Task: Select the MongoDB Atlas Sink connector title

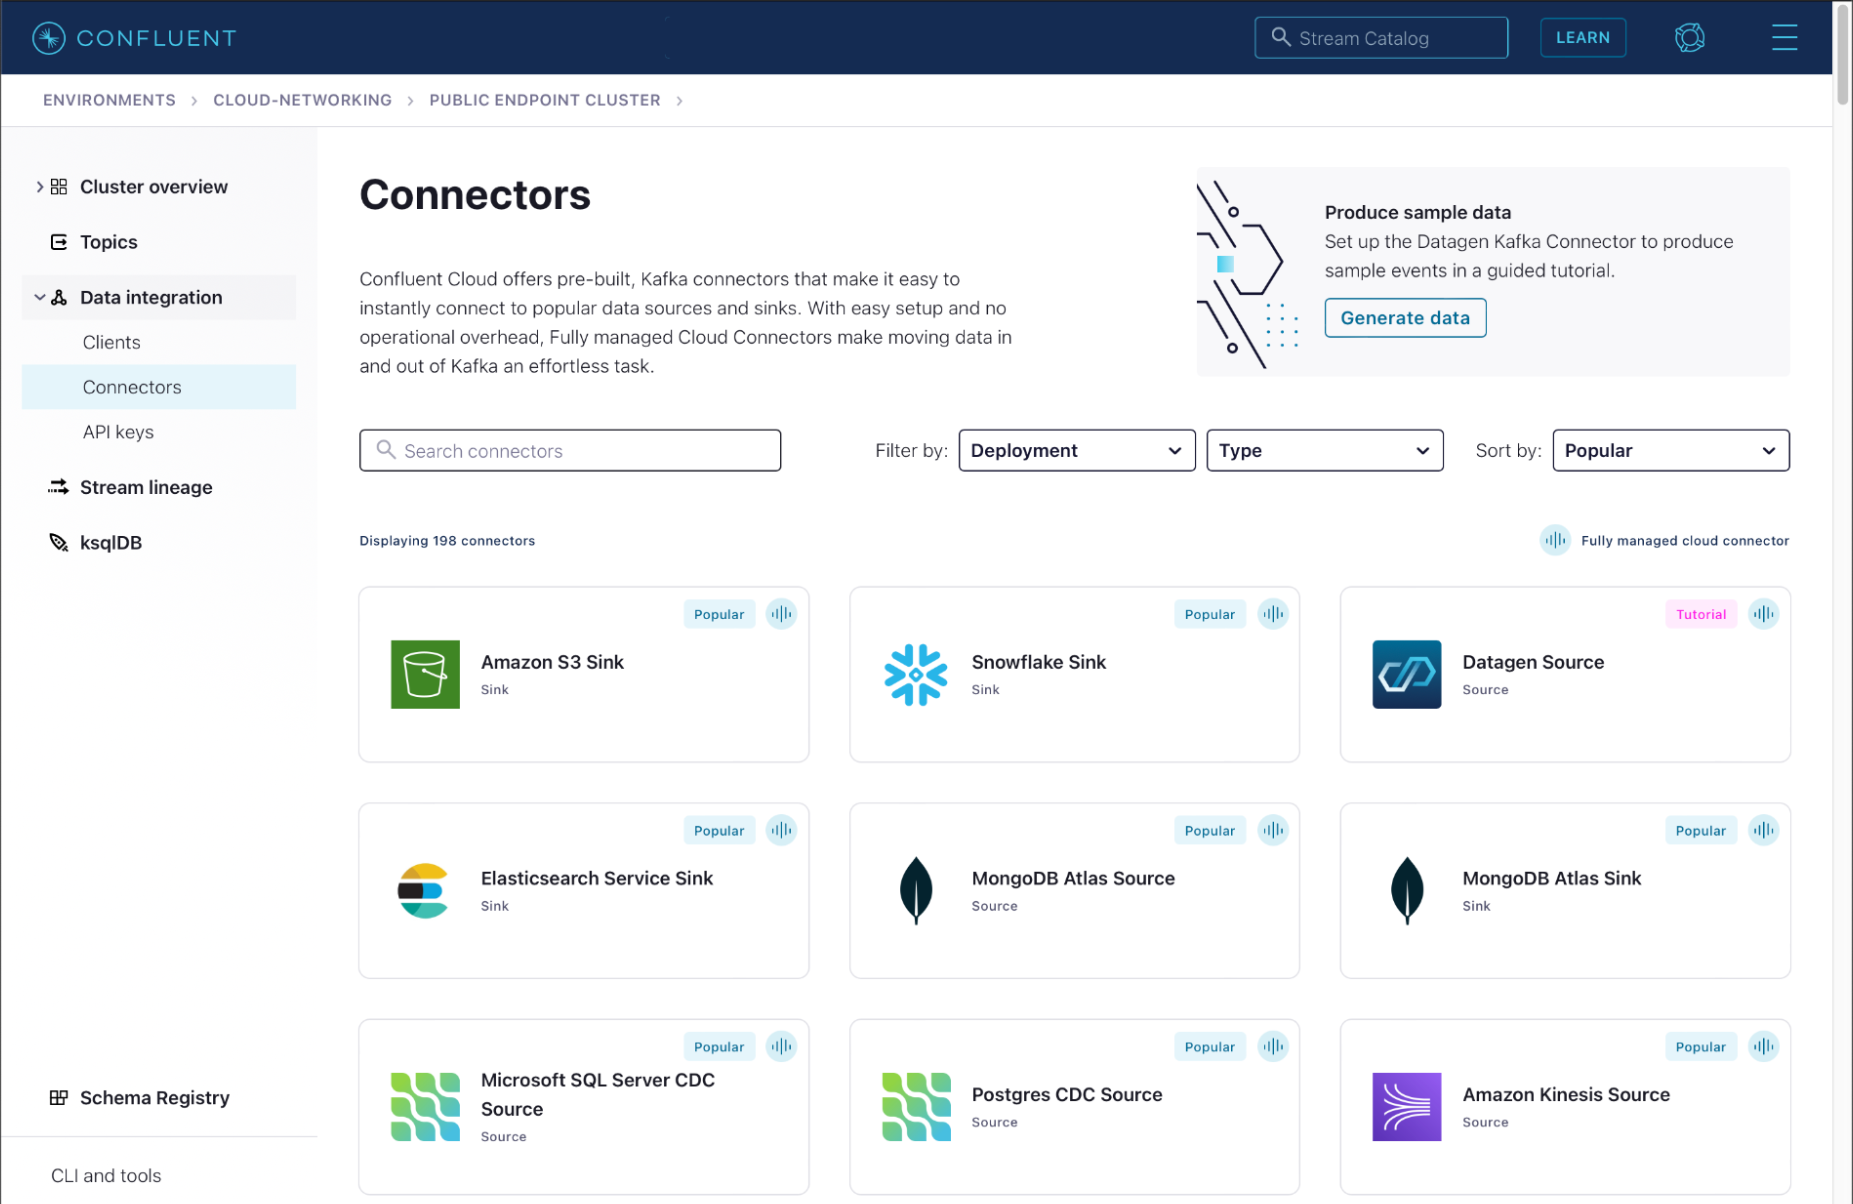Action: pos(1551,878)
